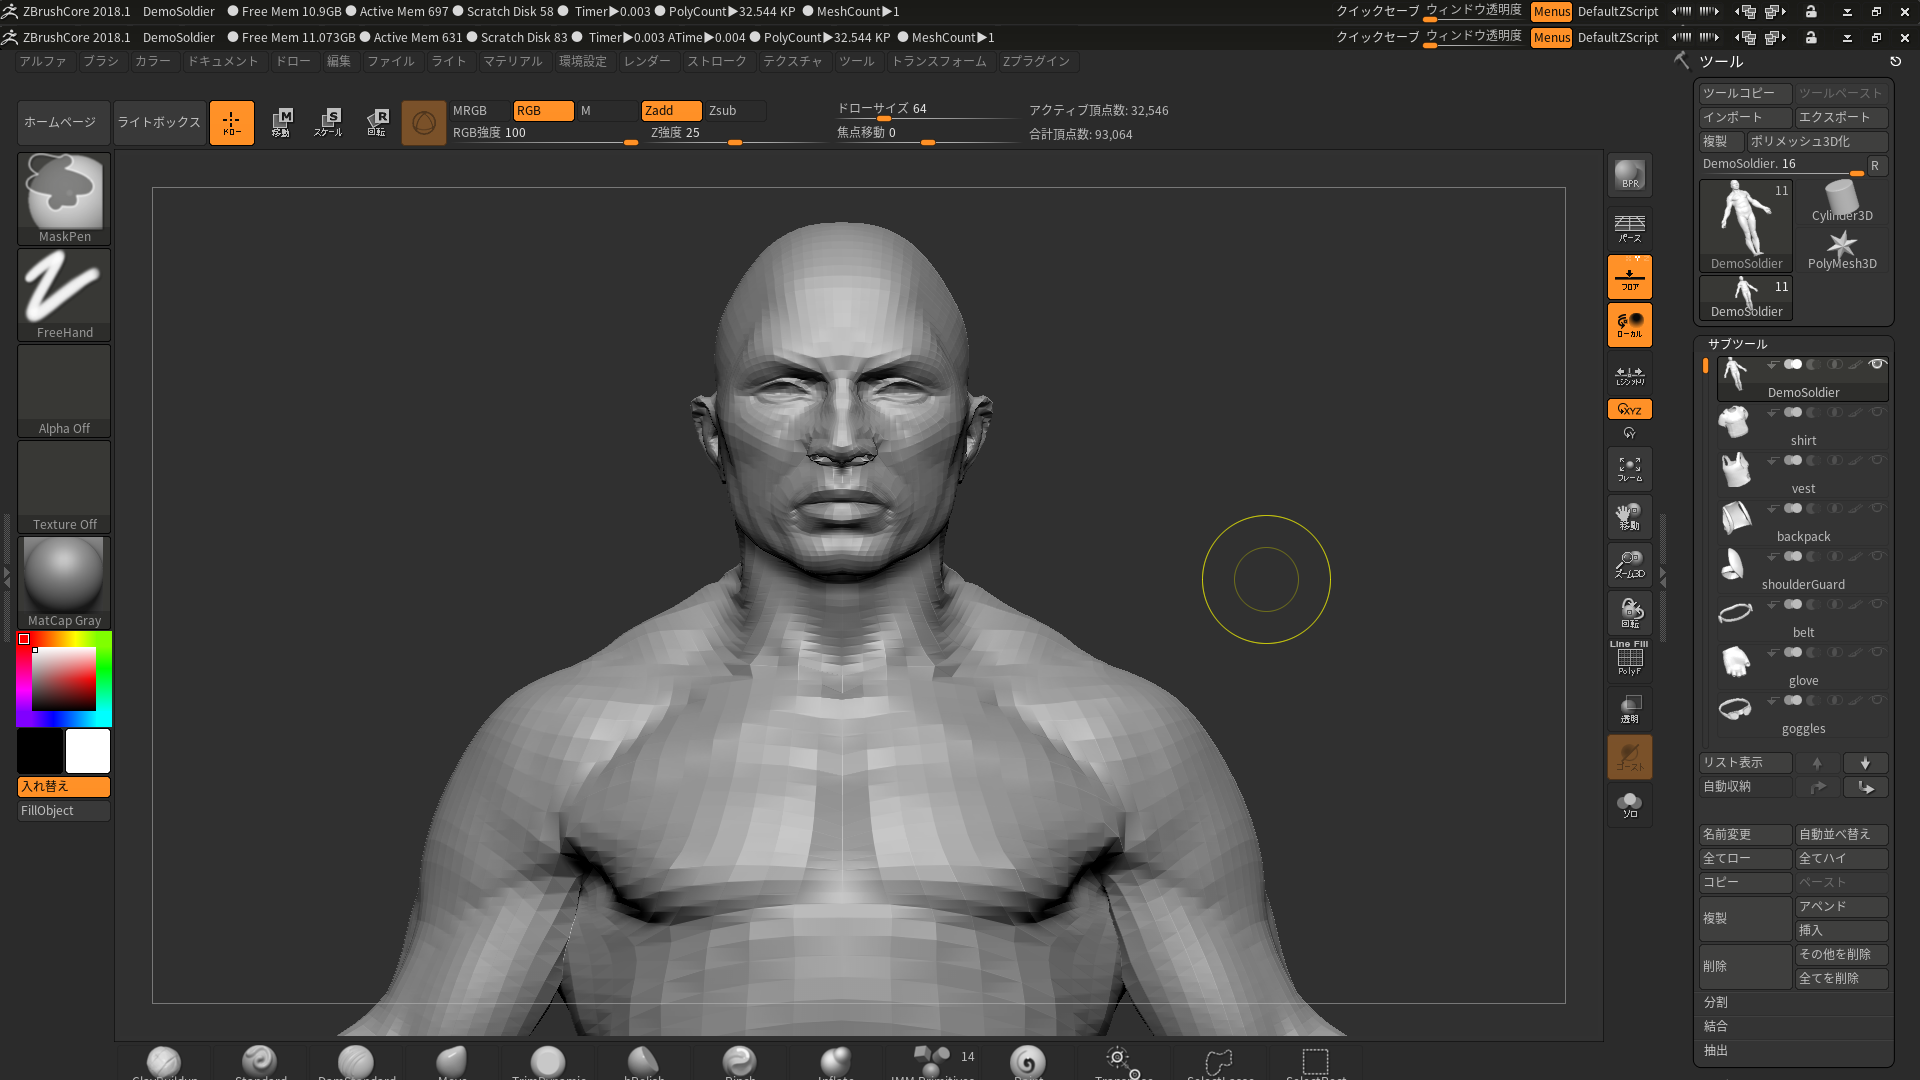Select the Scale tool in toolbar
Image resolution: width=1920 pixels, height=1080 pixels.
(x=328, y=121)
